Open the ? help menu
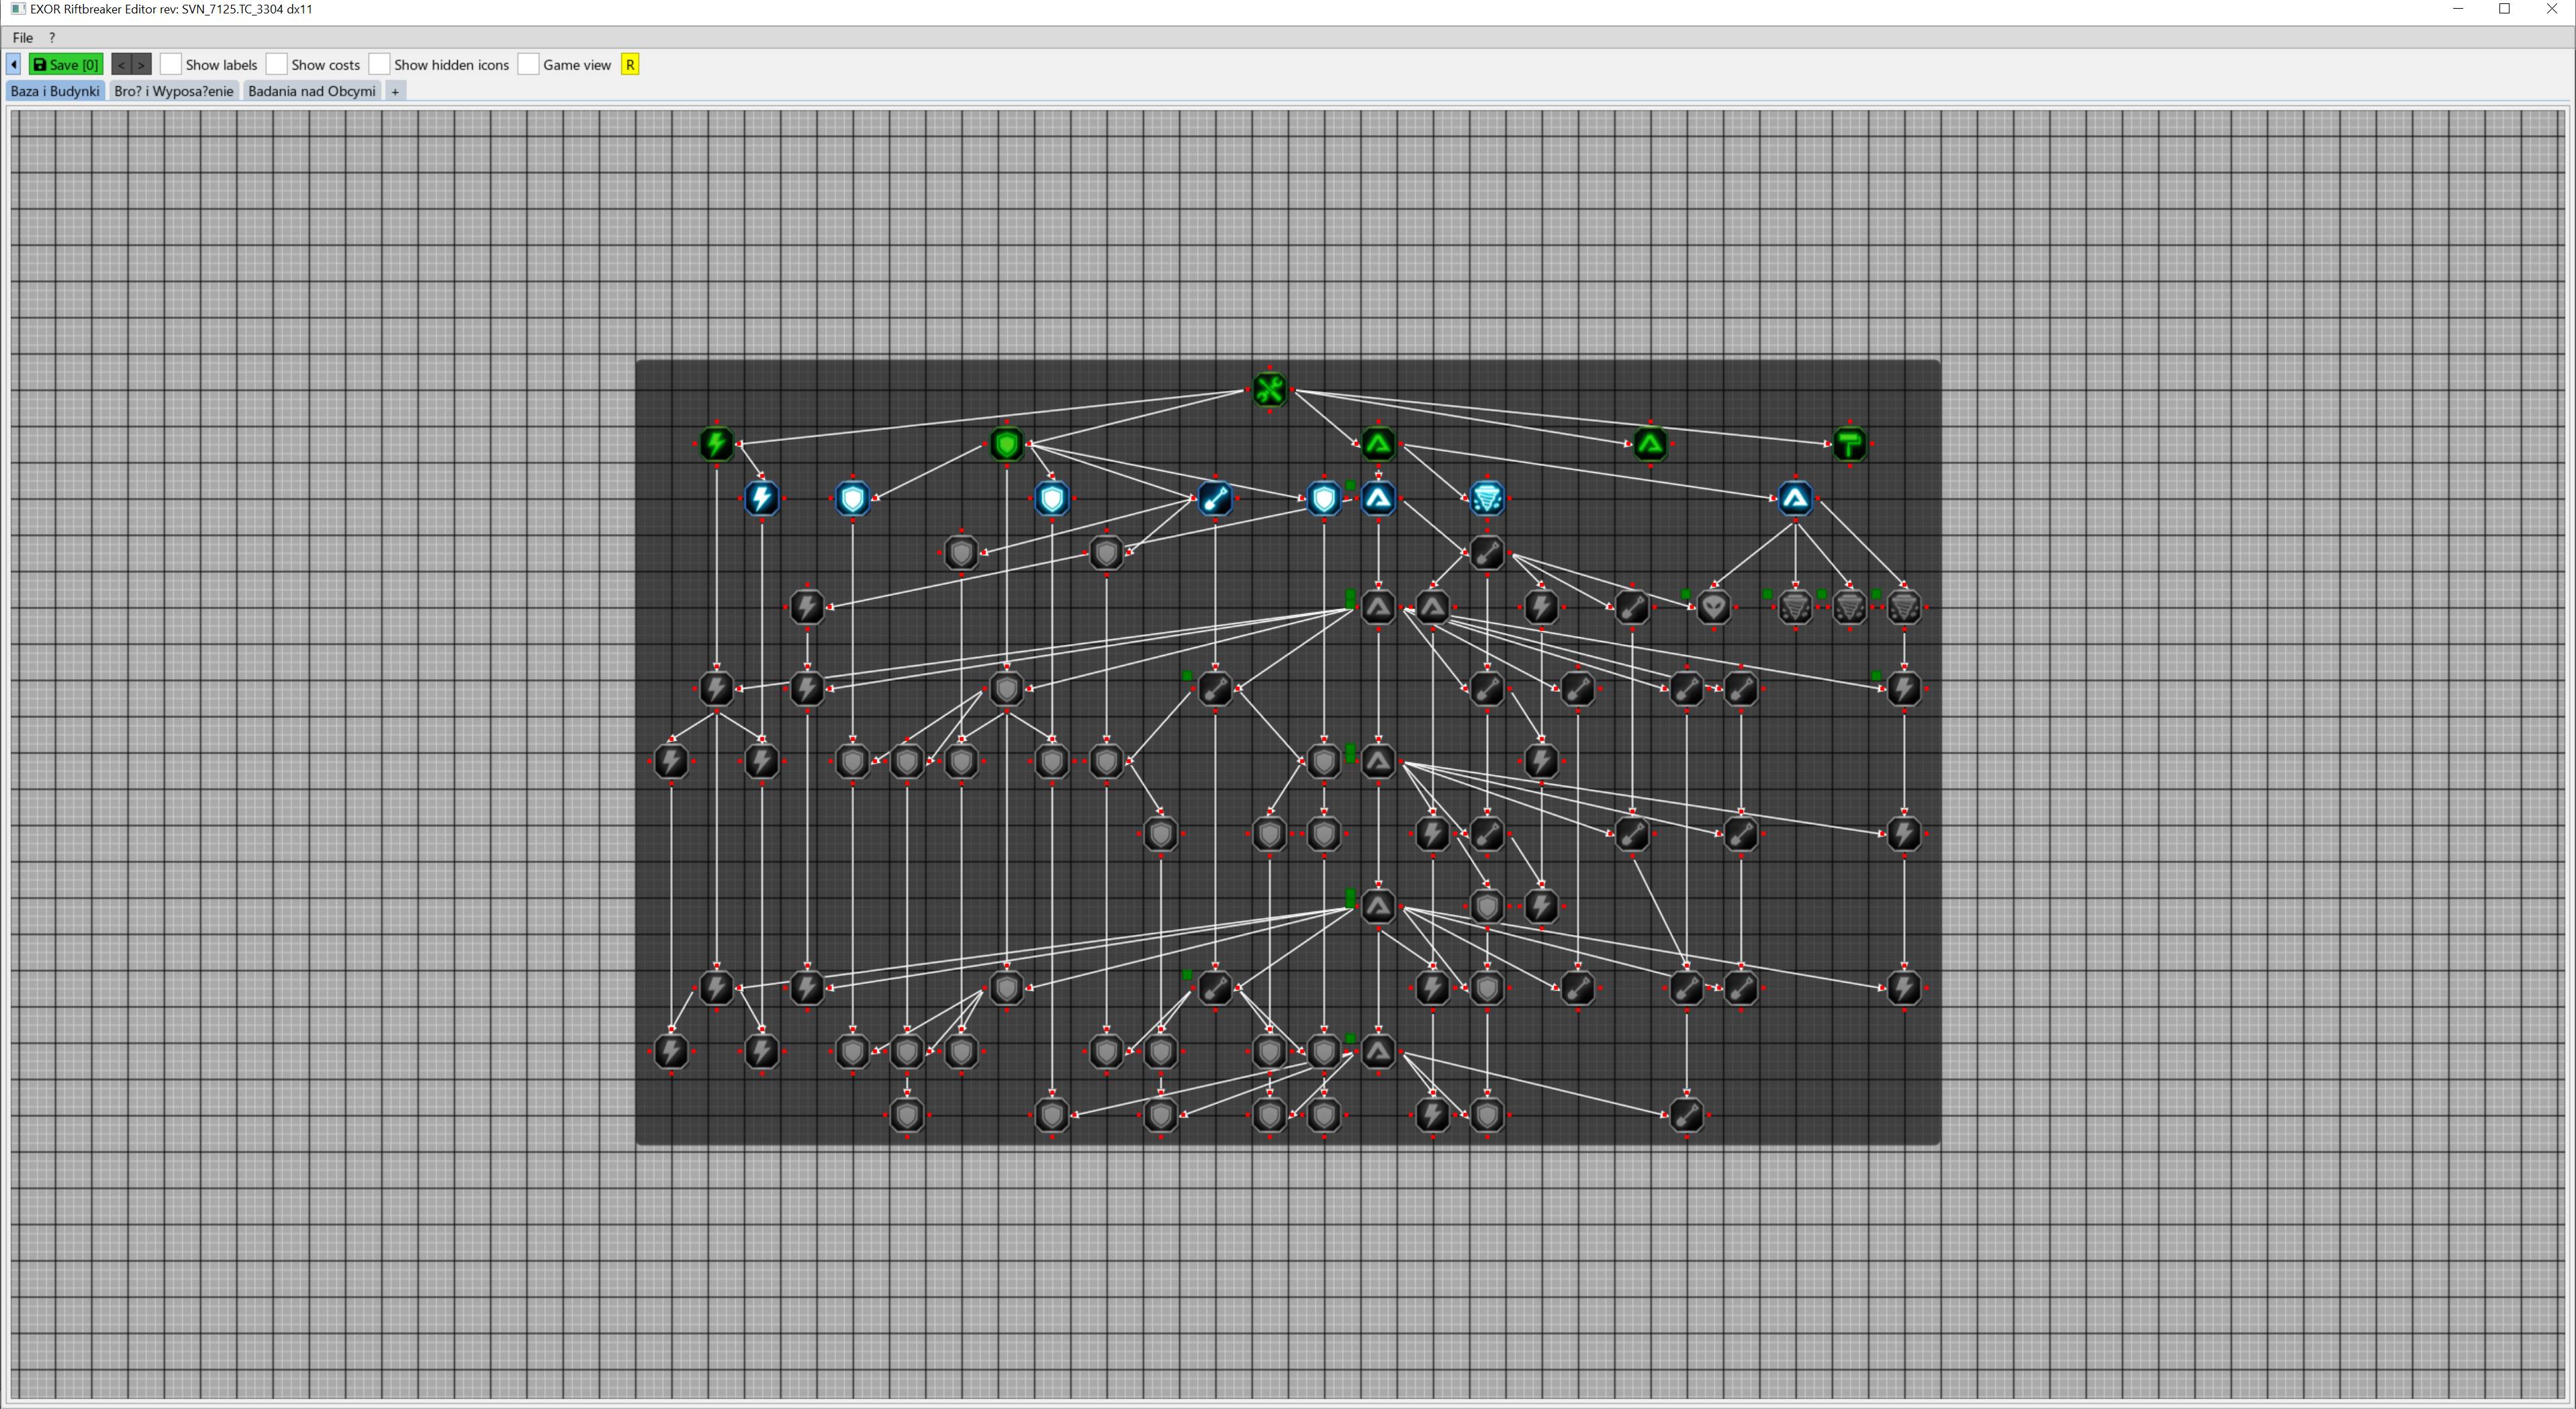 tap(52, 37)
